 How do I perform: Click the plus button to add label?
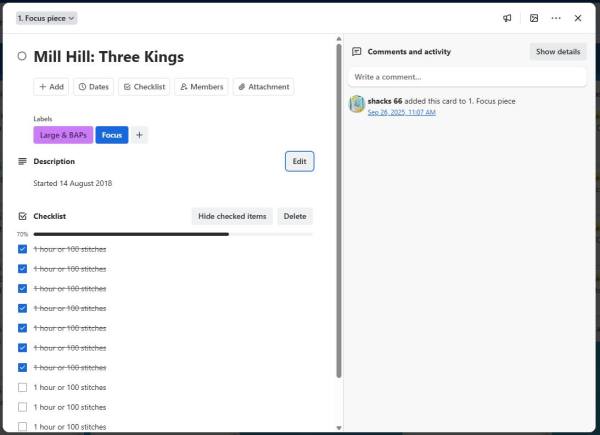point(139,134)
